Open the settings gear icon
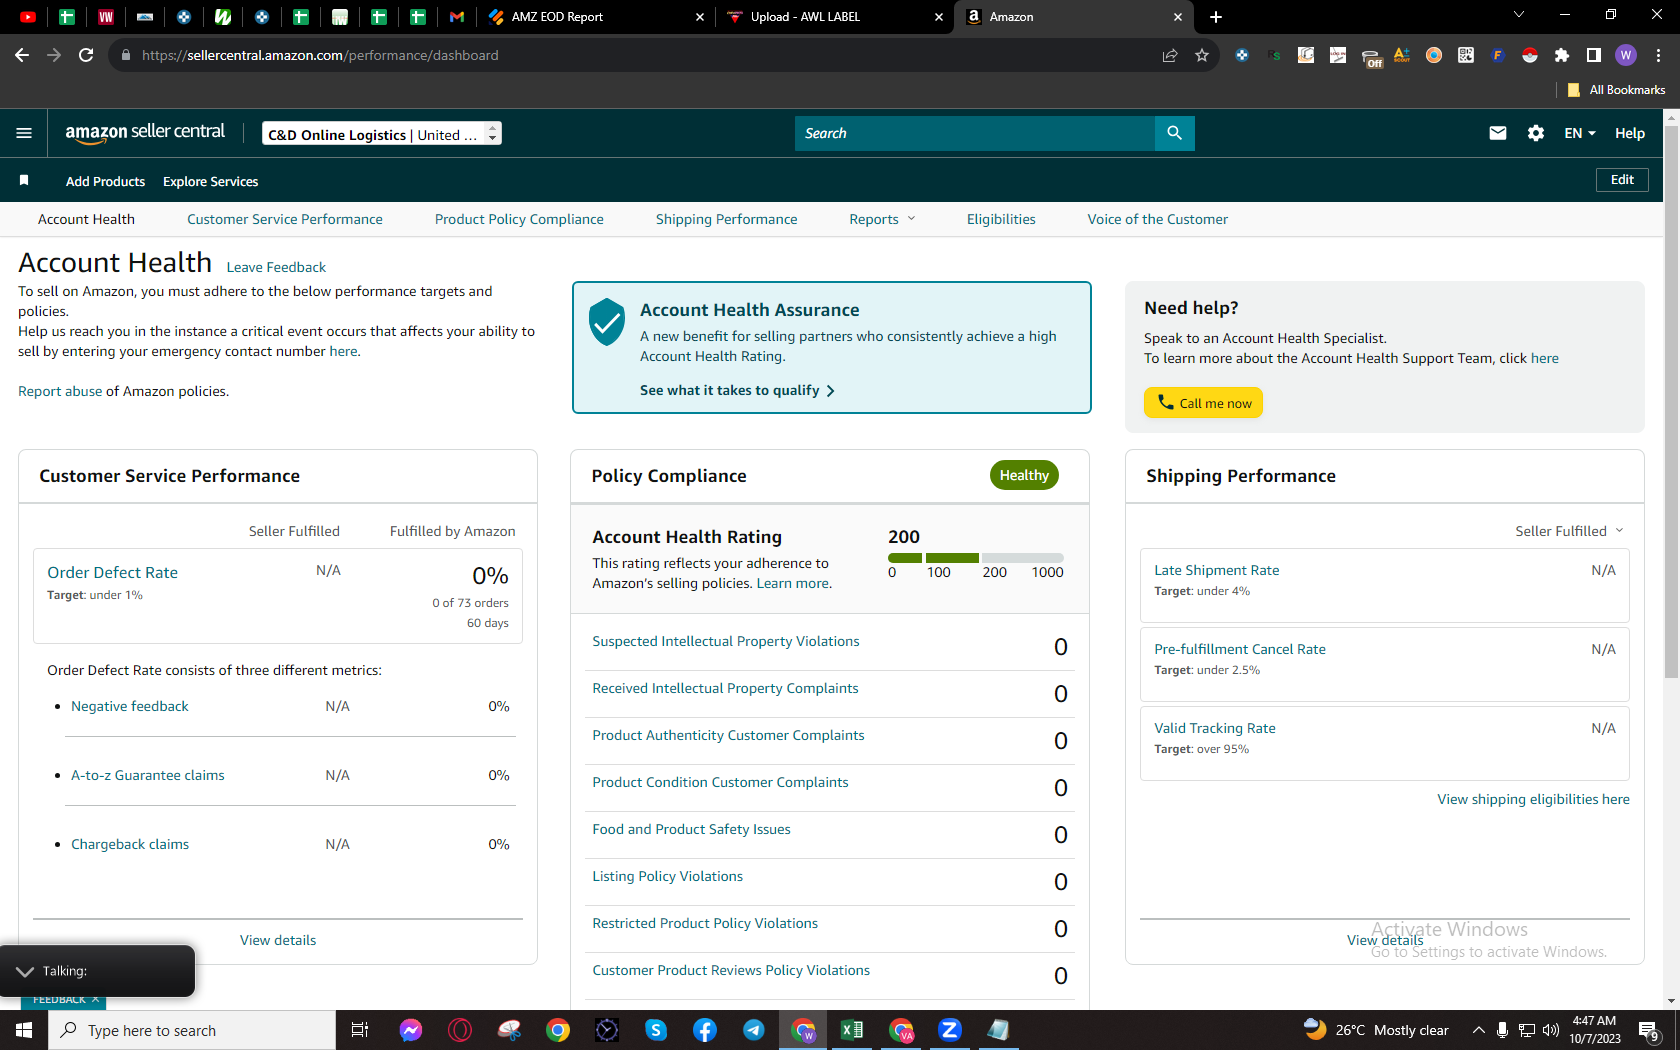The image size is (1680, 1050). coord(1536,133)
